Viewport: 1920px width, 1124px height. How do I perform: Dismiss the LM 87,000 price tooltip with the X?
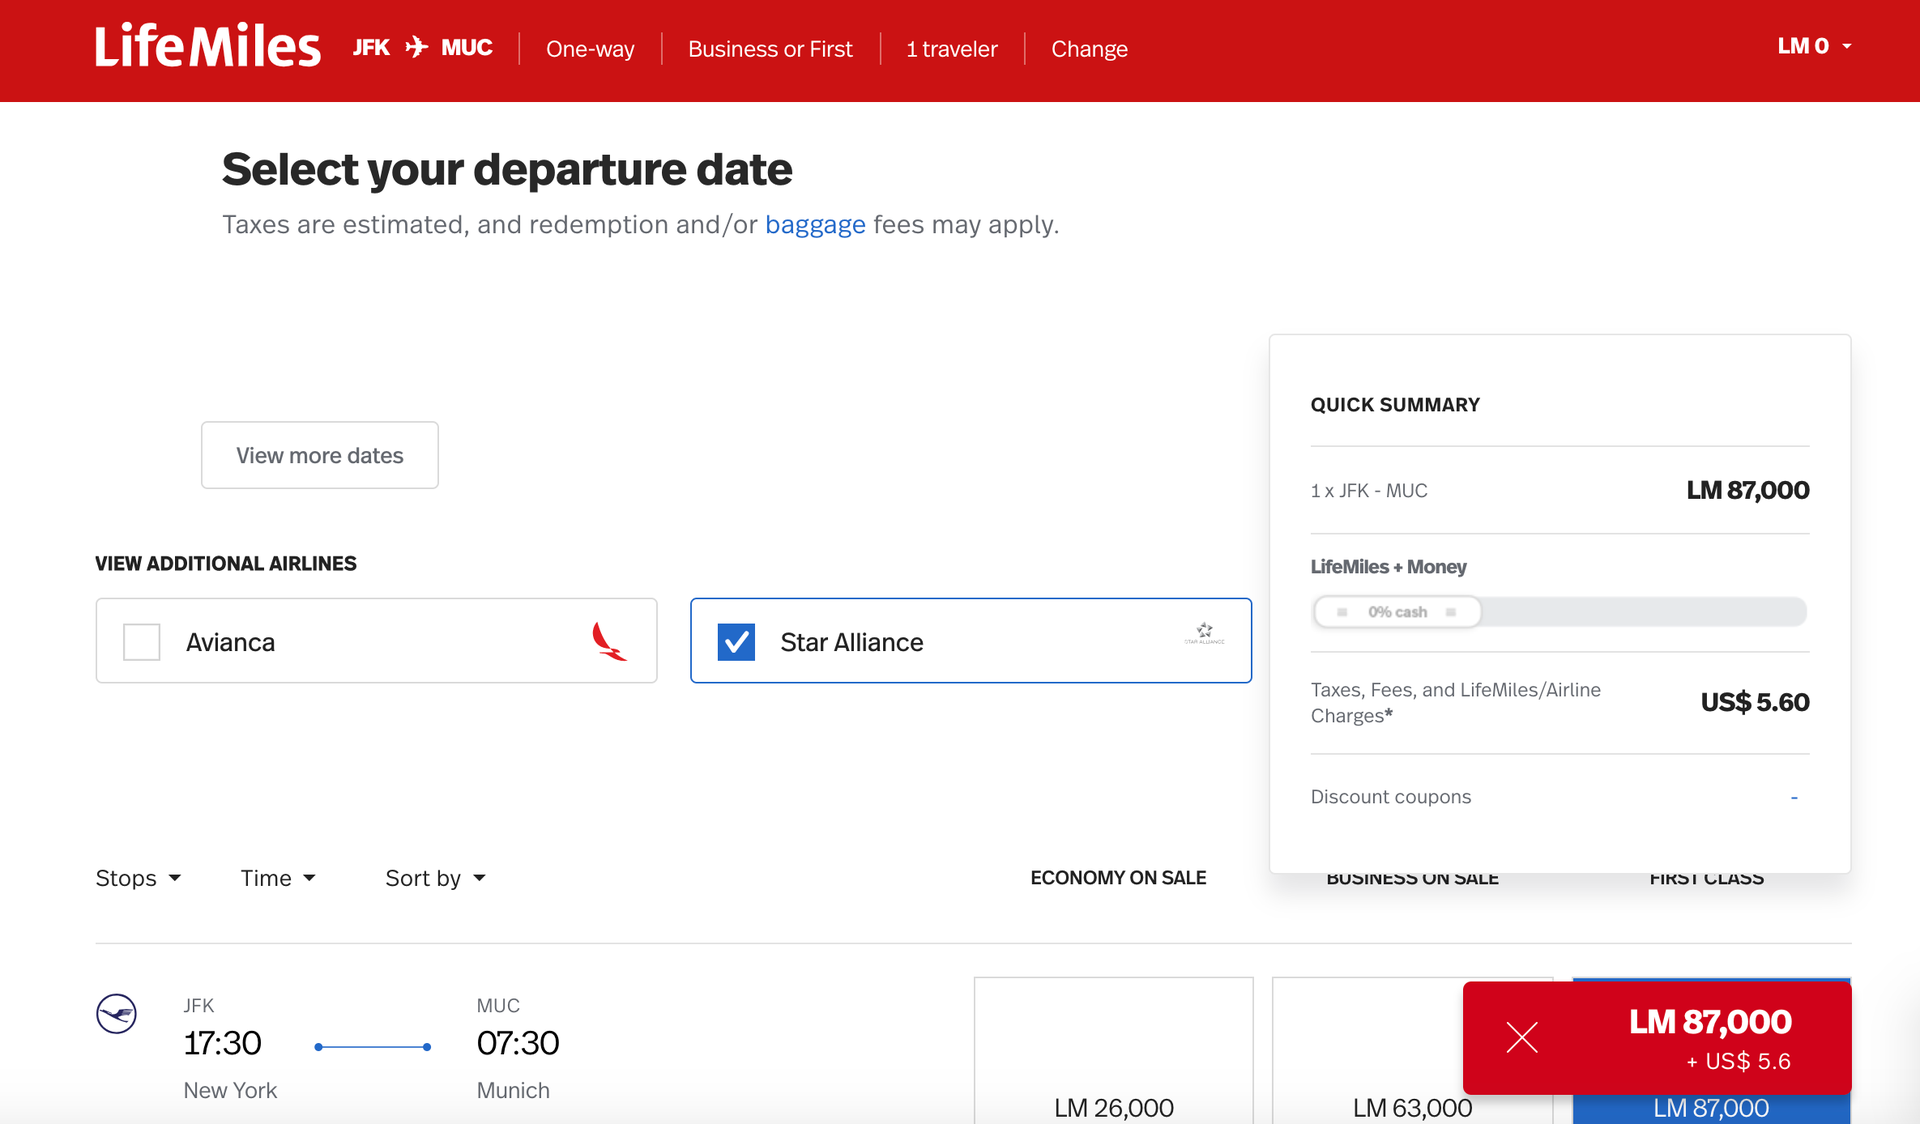click(1521, 1038)
